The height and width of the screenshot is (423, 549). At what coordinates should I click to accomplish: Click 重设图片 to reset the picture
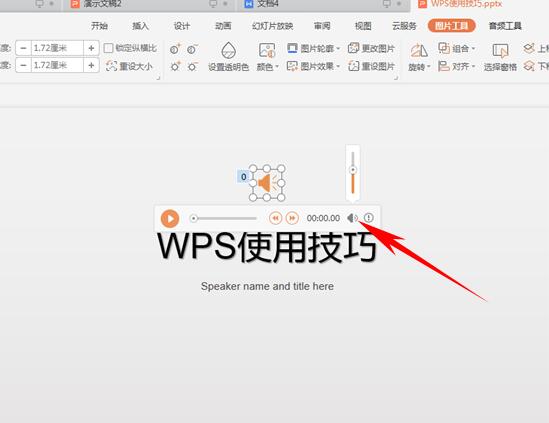pos(371,66)
